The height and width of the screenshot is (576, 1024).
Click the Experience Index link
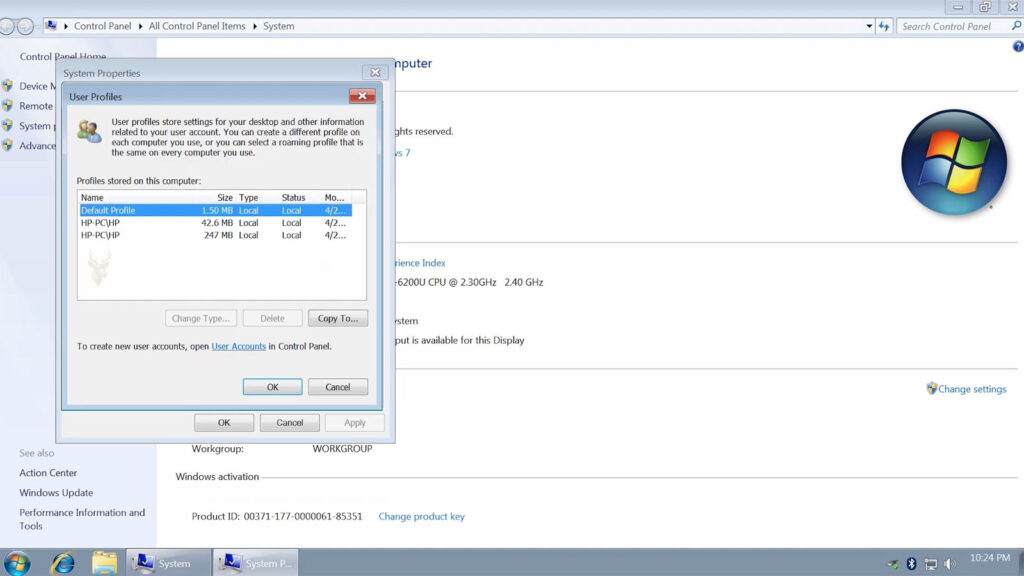click(x=420, y=263)
